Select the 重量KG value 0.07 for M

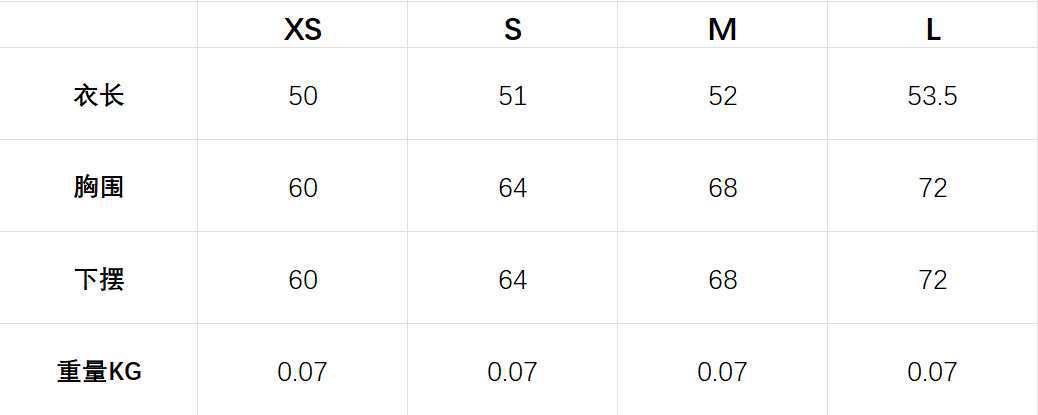(x=722, y=372)
